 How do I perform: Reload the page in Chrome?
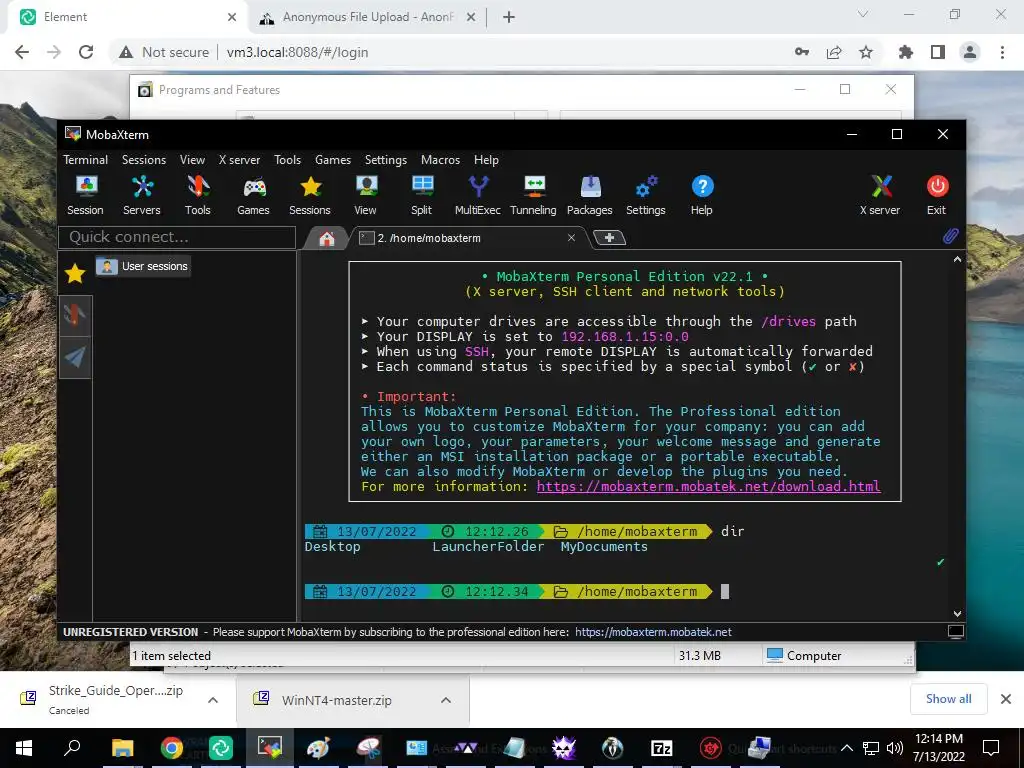86,52
